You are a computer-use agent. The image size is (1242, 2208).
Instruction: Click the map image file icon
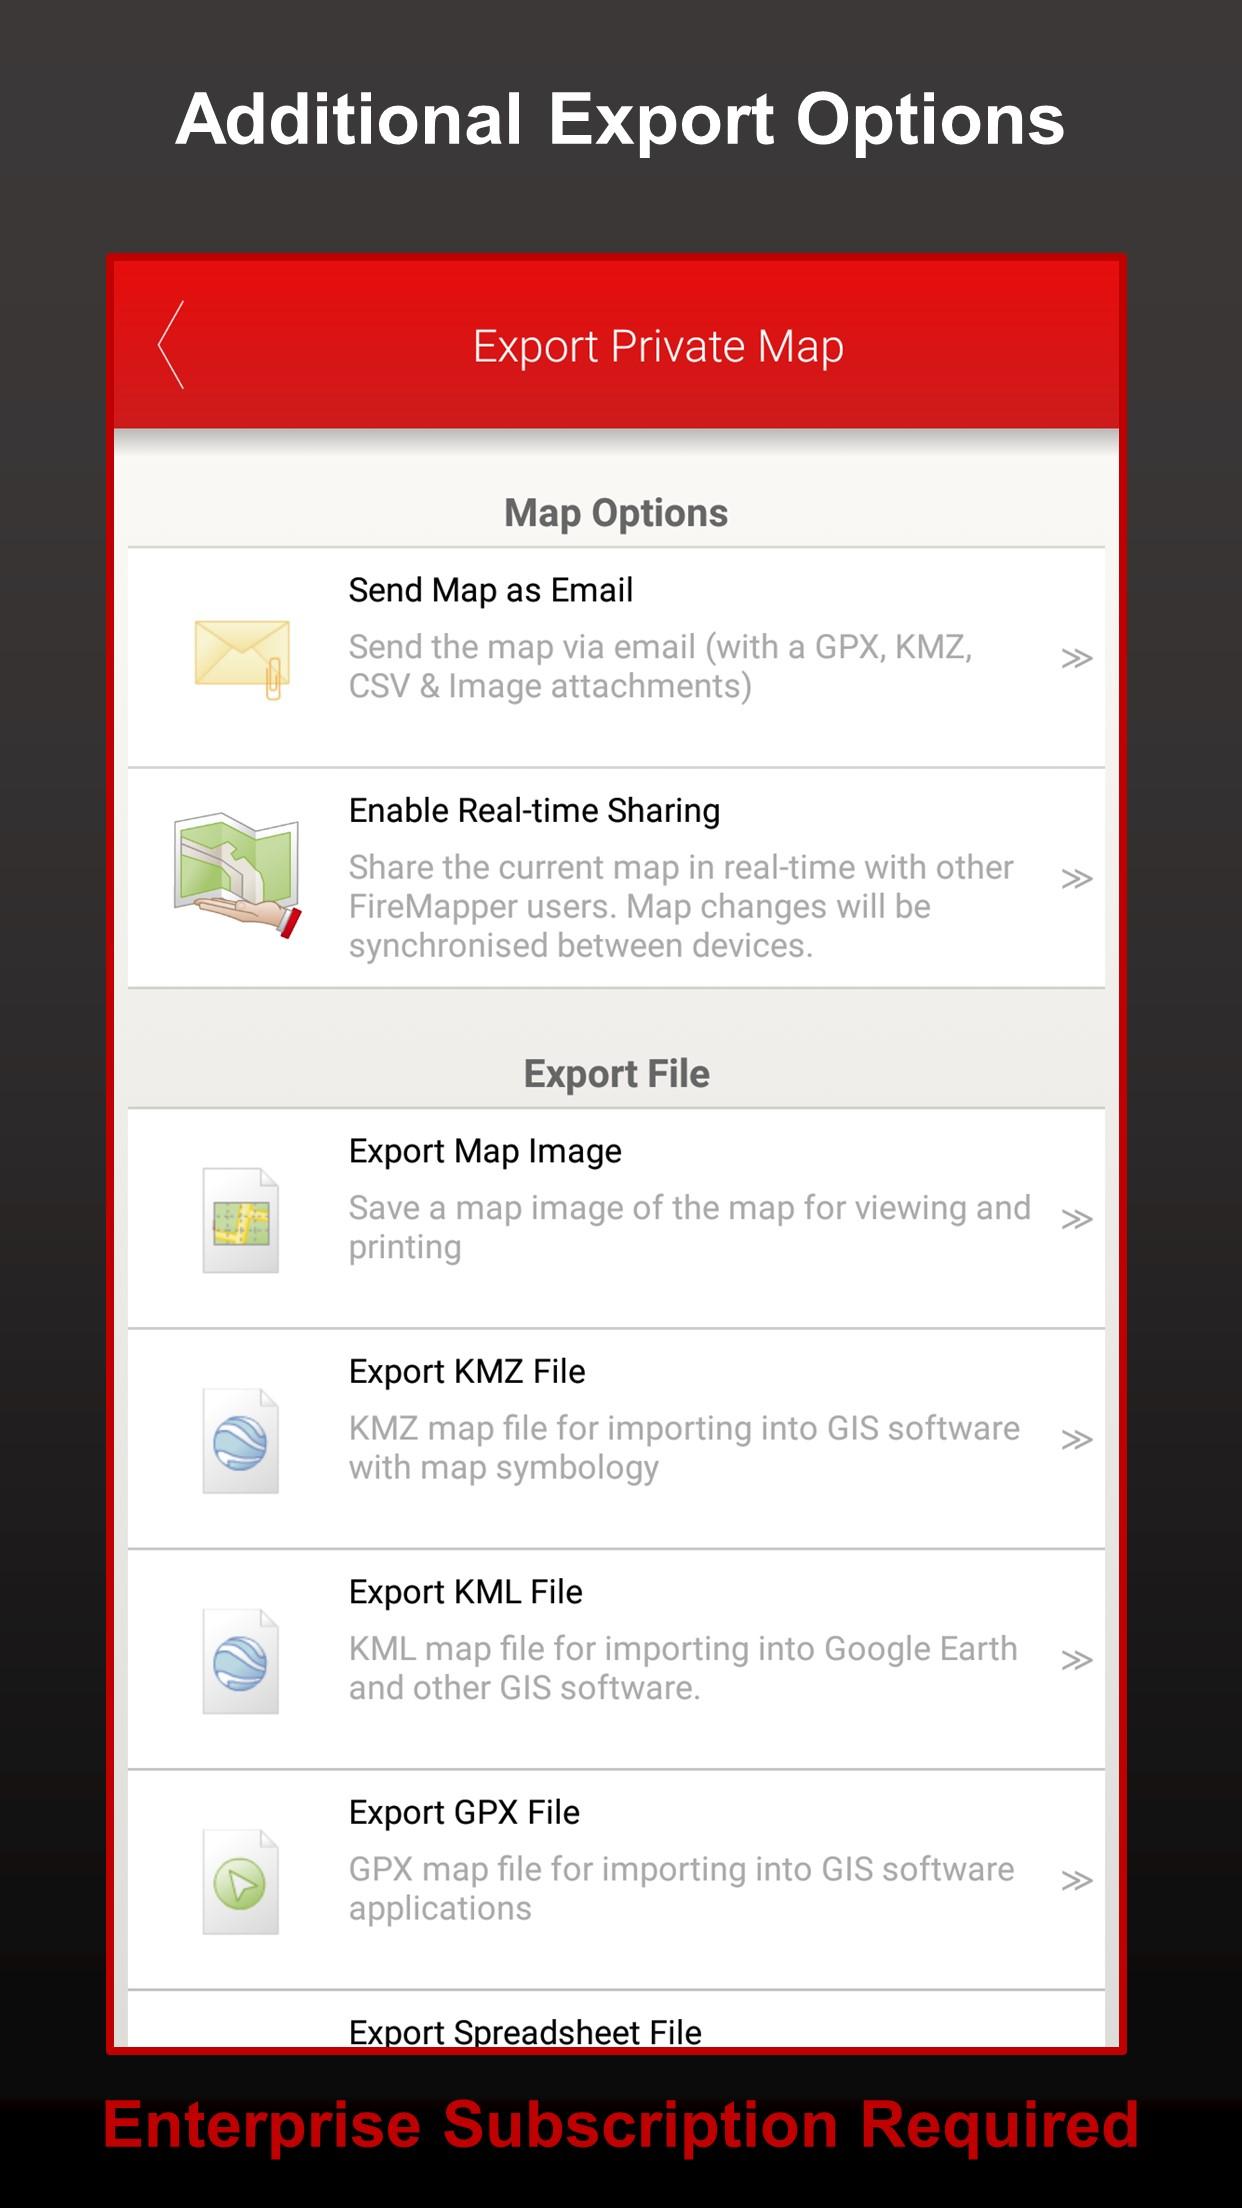click(240, 1220)
